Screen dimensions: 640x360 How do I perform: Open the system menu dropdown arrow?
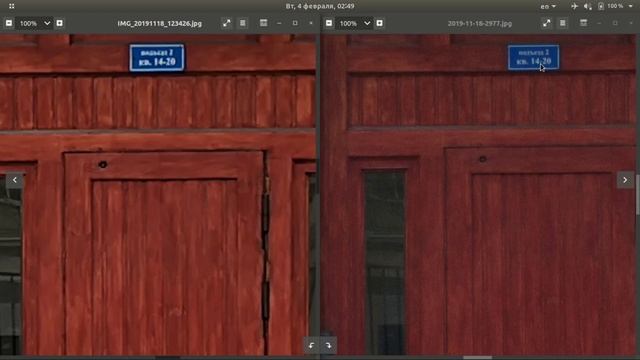click(x=631, y=6)
